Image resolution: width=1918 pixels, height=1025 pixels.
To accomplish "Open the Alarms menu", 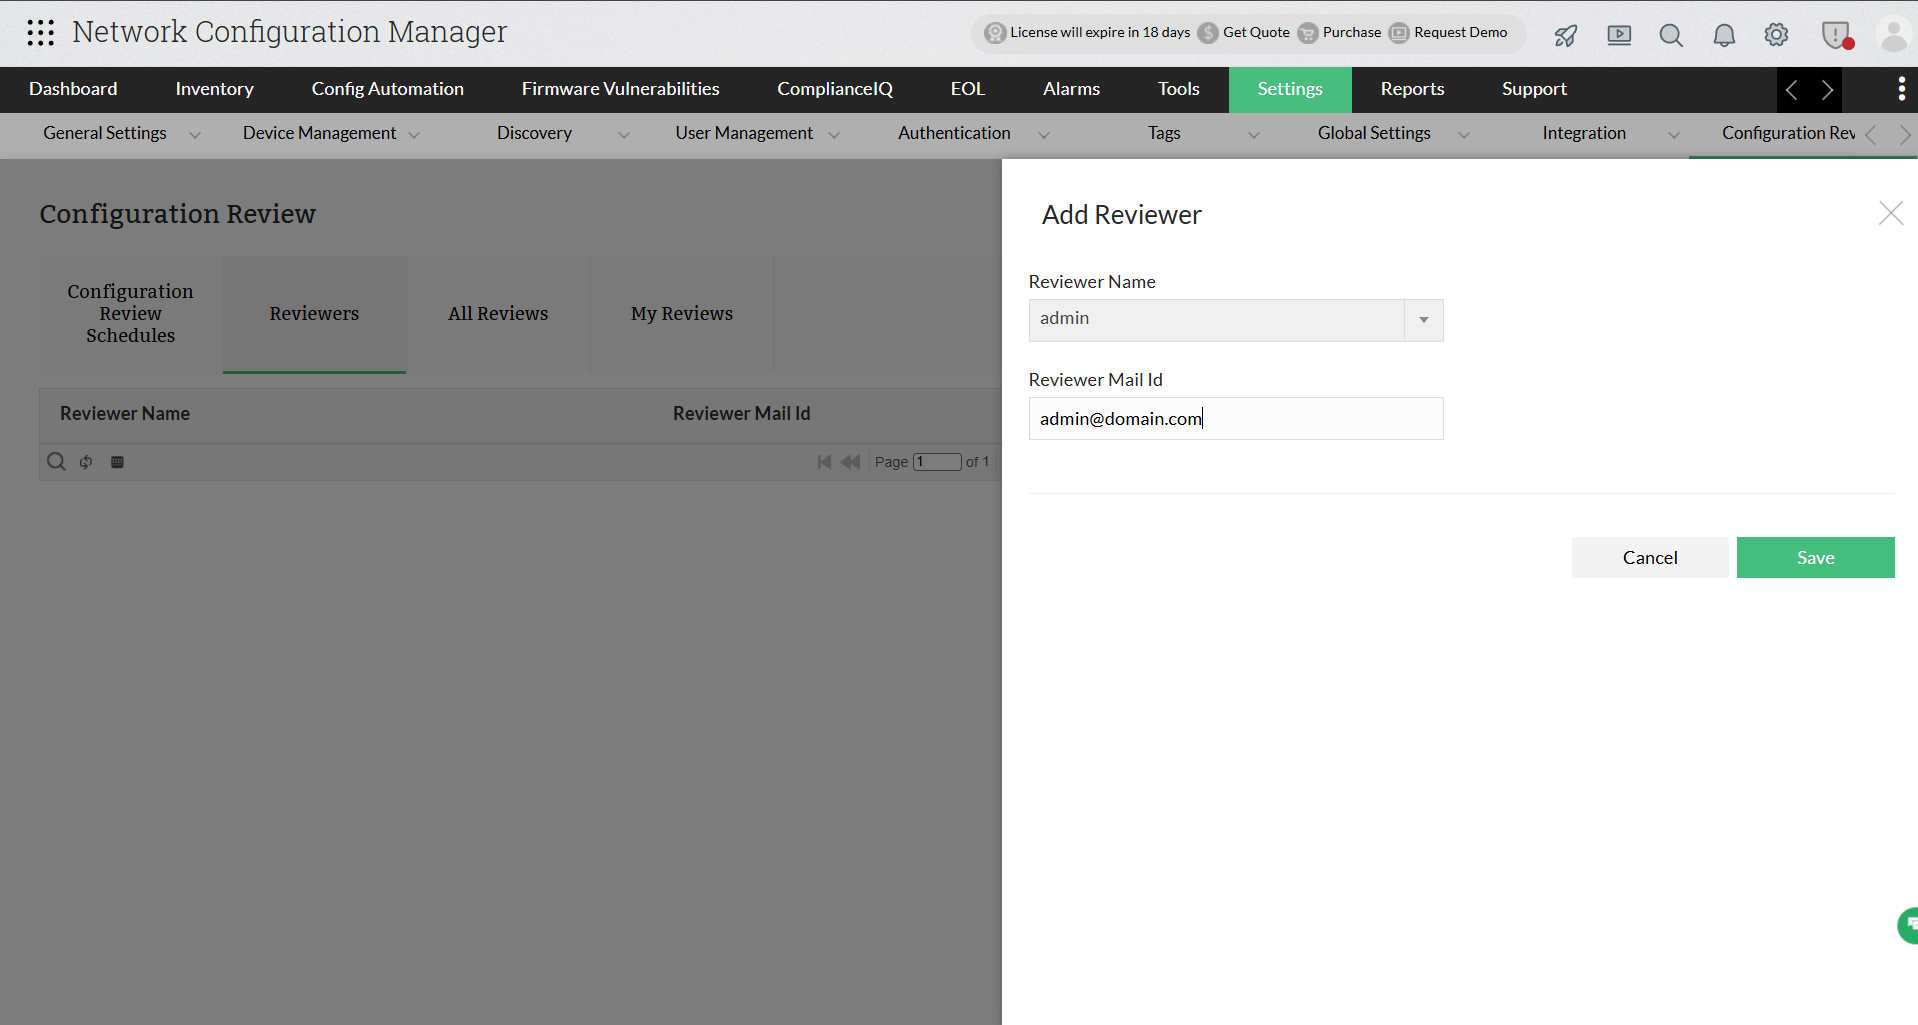I will [x=1071, y=90].
